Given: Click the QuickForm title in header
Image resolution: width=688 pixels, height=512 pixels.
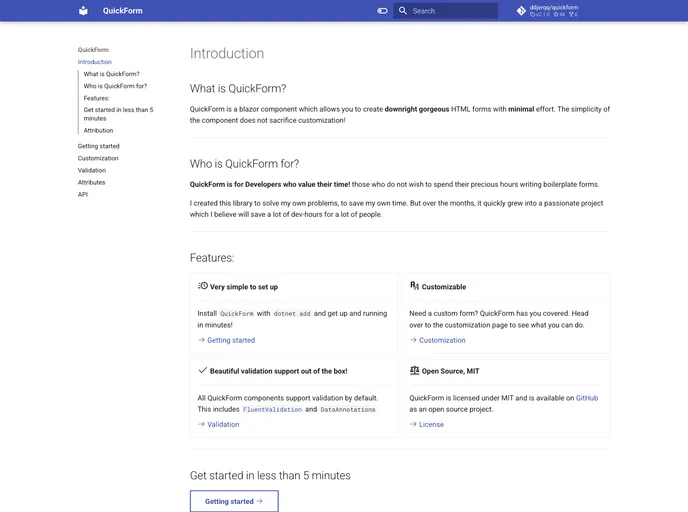Looking at the screenshot, I should pos(122,11).
